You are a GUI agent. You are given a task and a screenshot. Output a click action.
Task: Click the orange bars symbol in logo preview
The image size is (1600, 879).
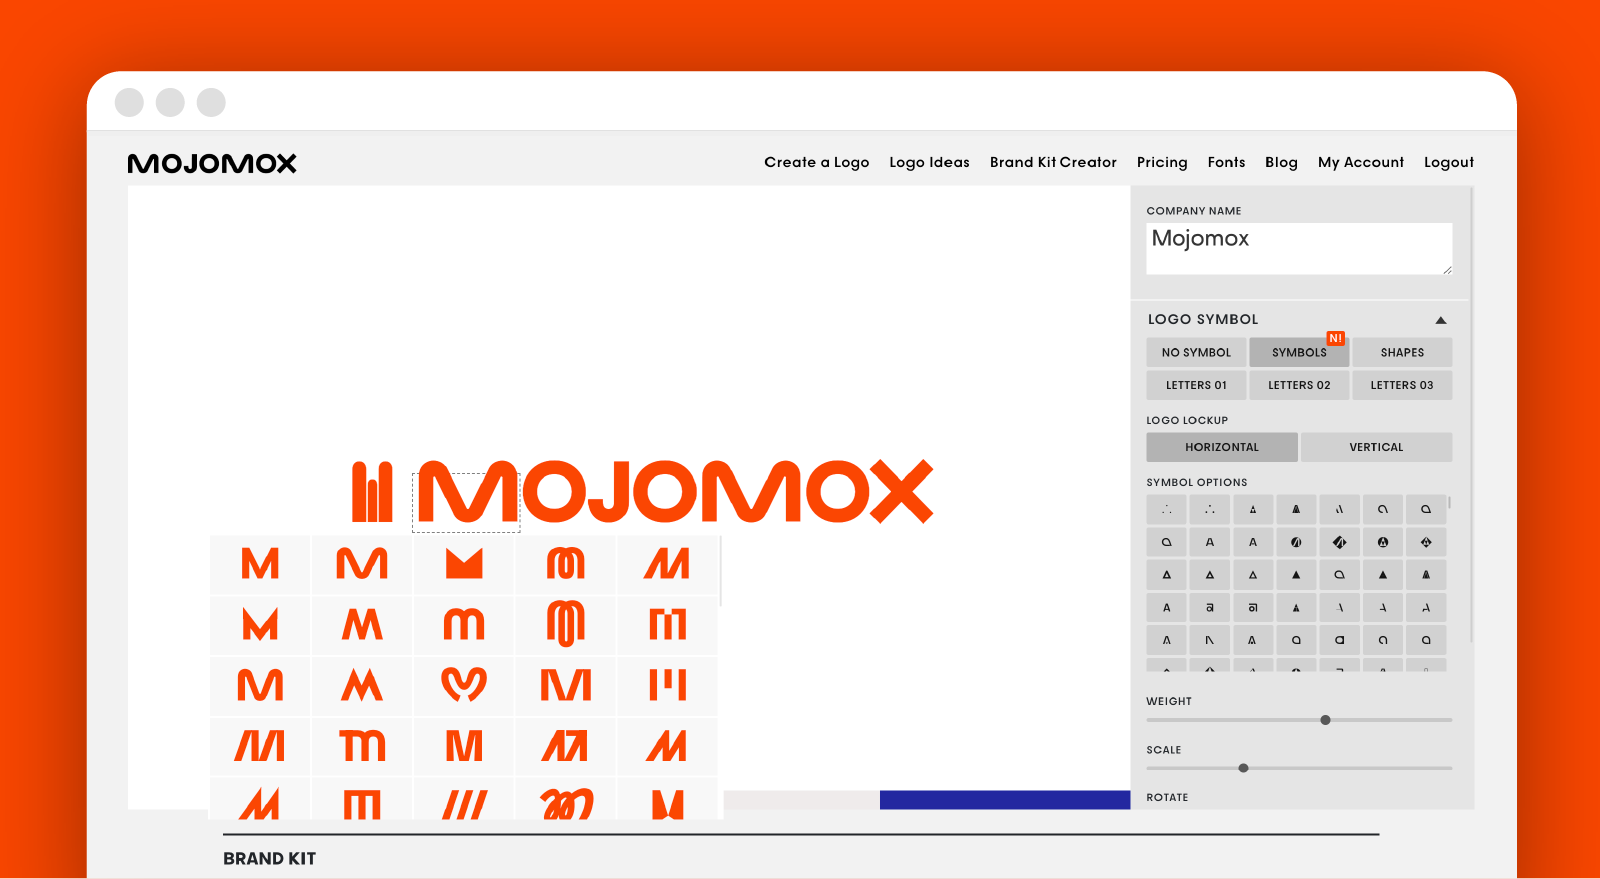372,491
